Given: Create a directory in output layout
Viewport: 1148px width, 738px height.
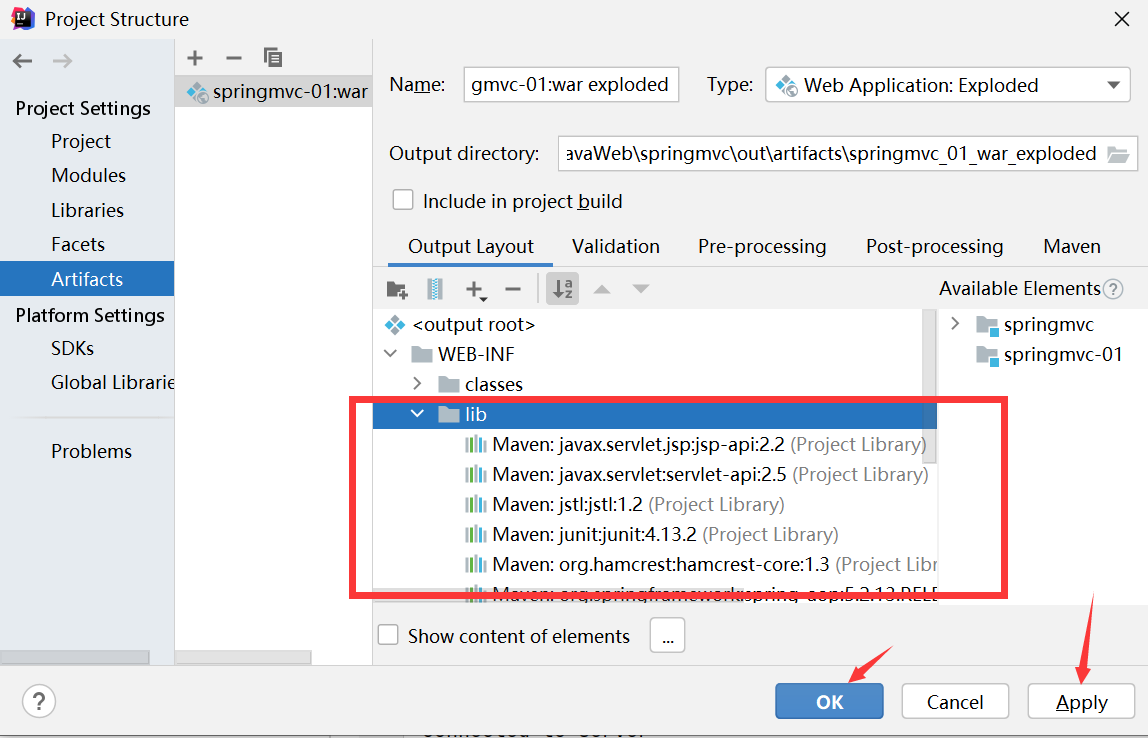Looking at the screenshot, I should [x=397, y=290].
